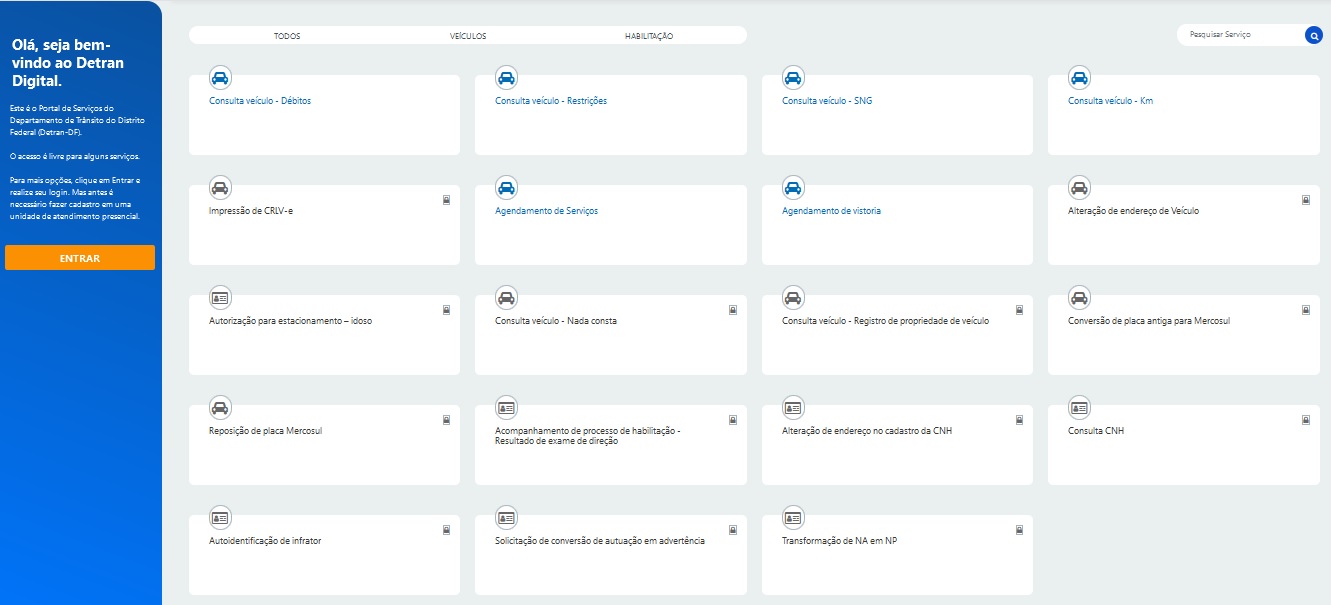The height and width of the screenshot is (605, 1331).
Task: Show all services with TODOS tab
Action: pyautogui.click(x=287, y=36)
